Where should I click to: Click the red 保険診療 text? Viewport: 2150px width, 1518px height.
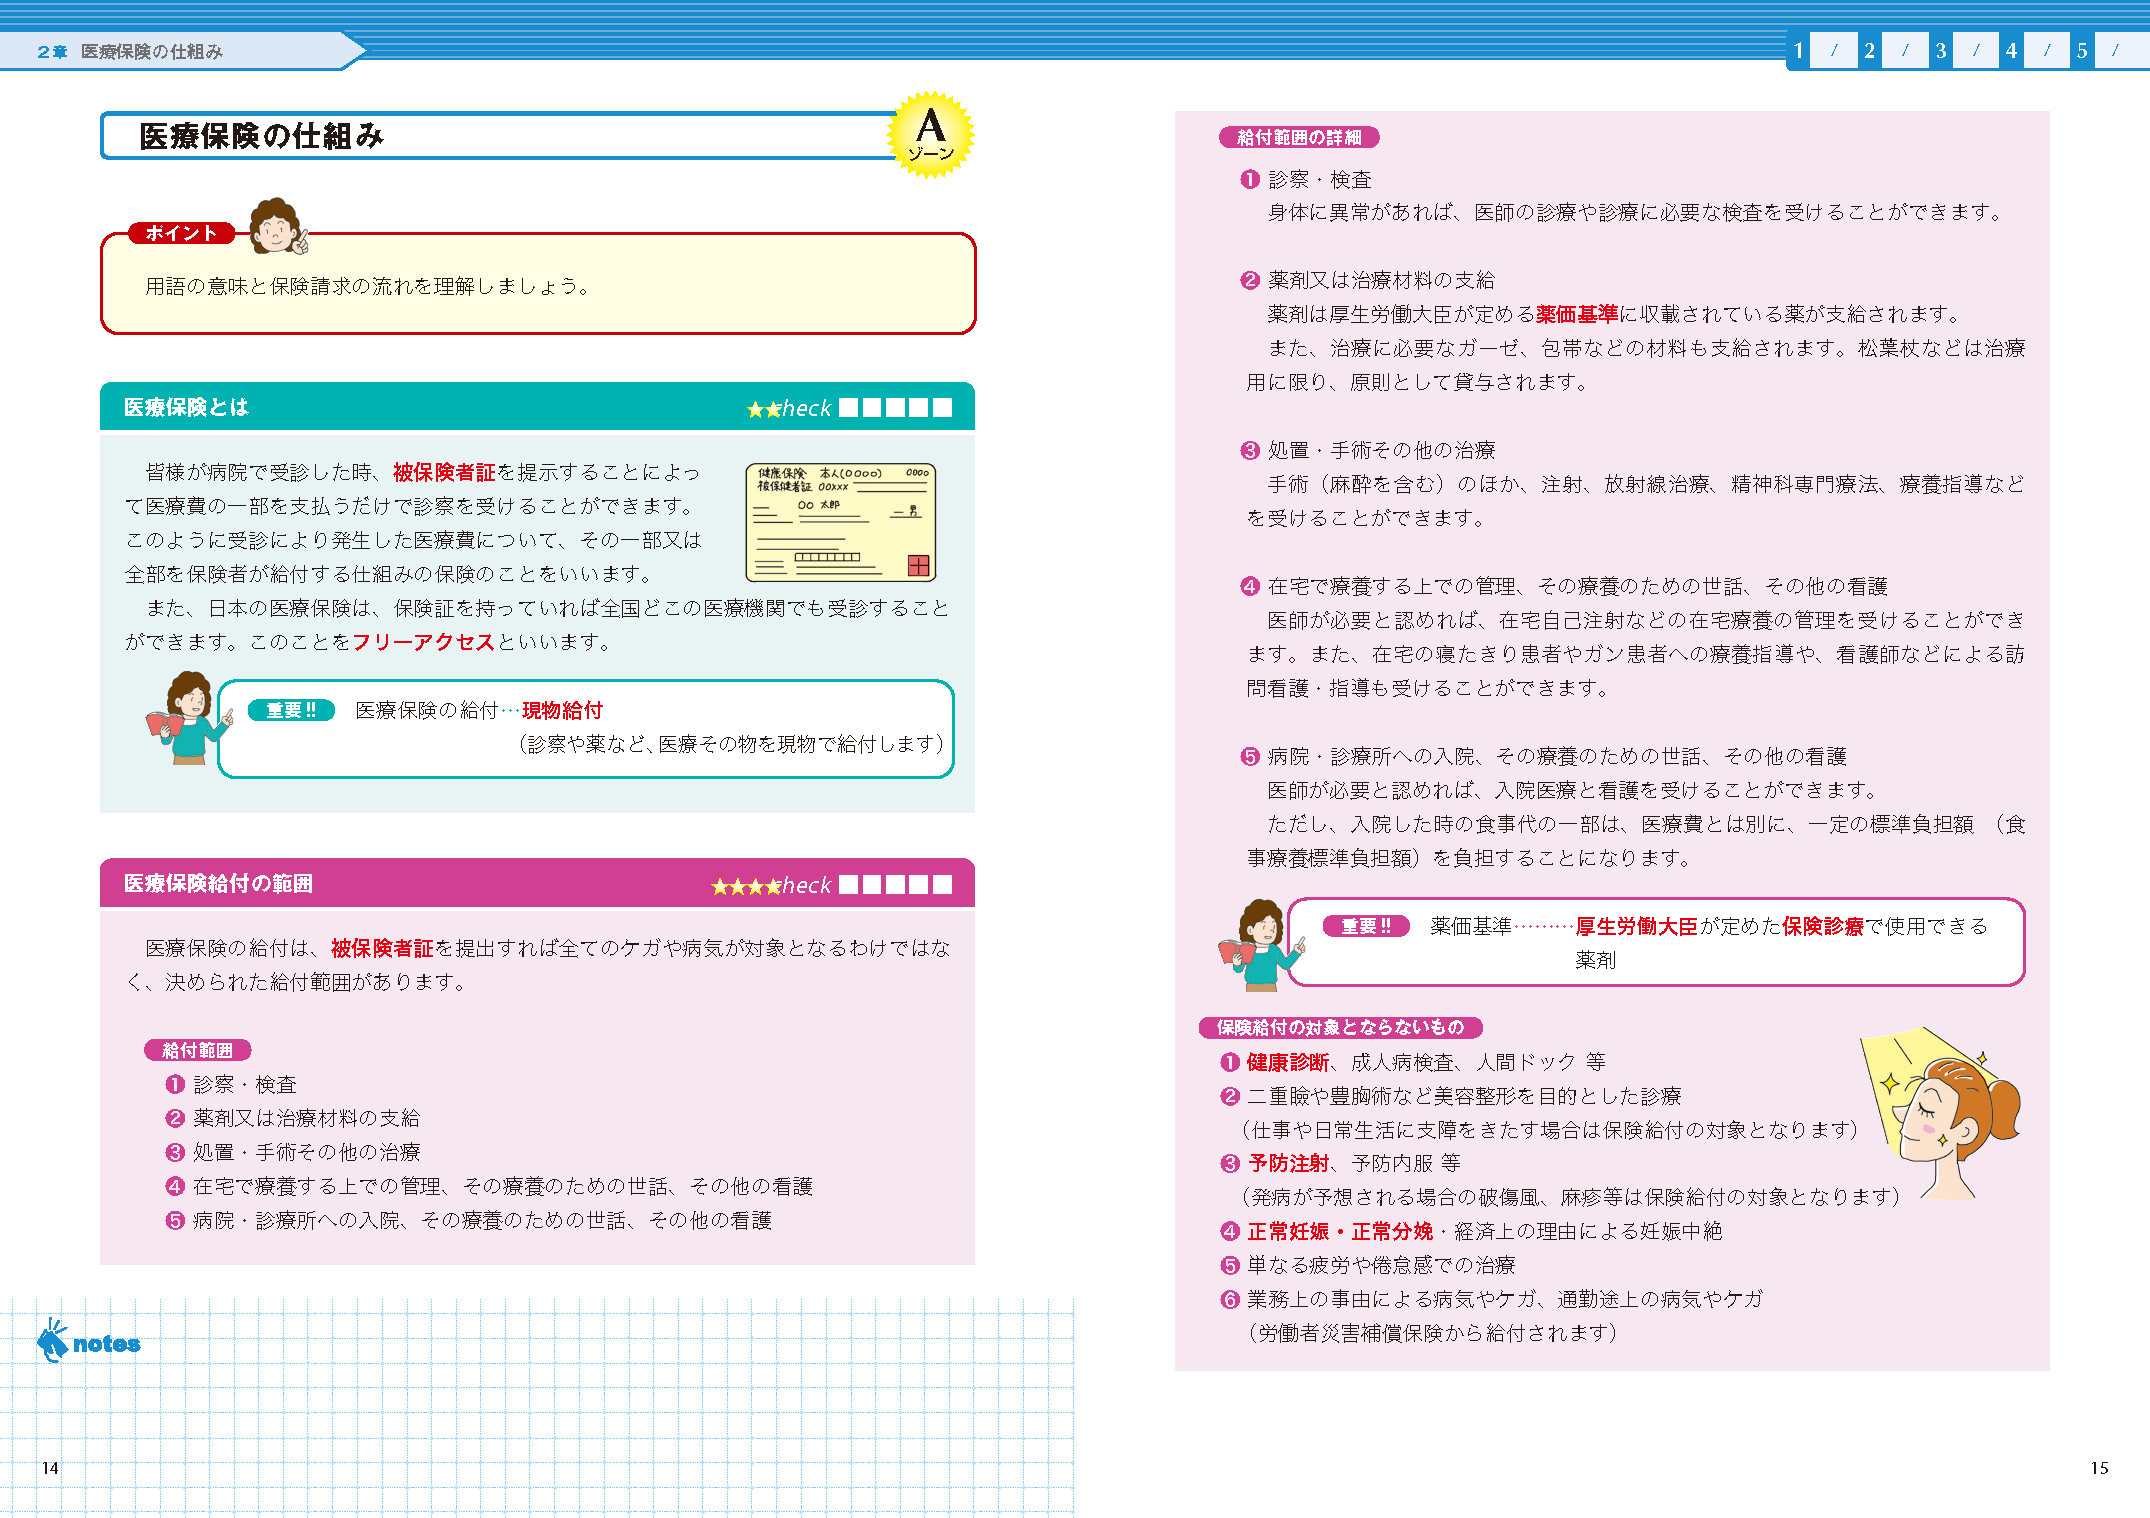(x=1823, y=926)
